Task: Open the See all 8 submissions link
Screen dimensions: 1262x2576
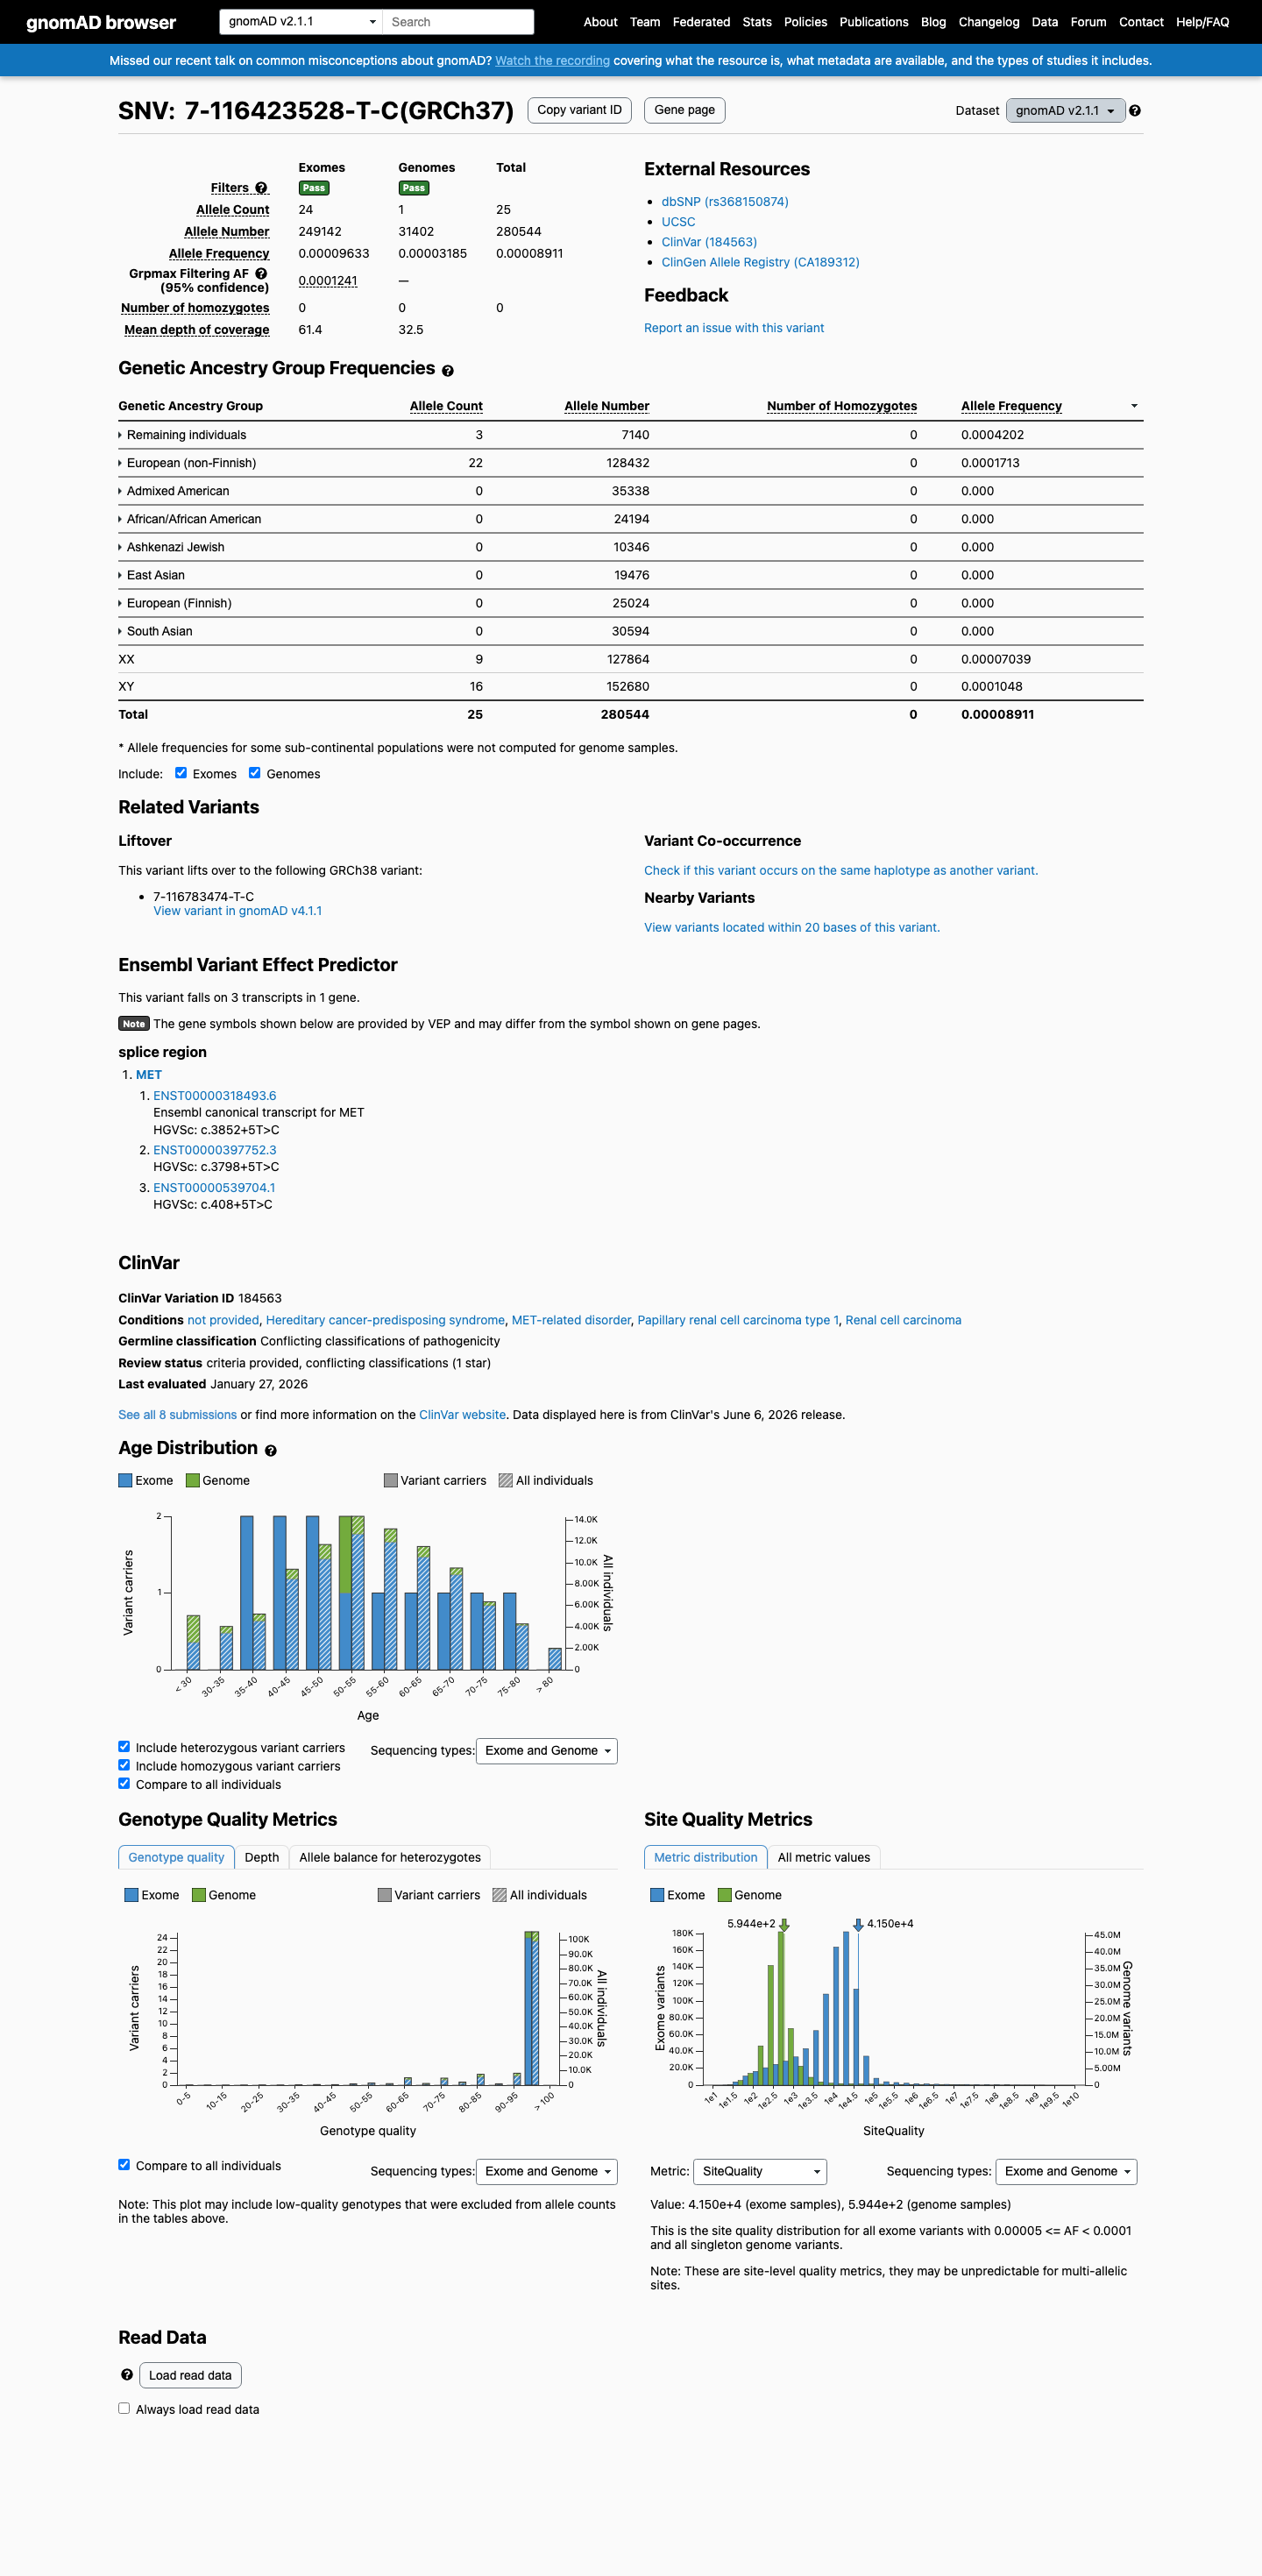Action: pyautogui.click(x=177, y=1415)
